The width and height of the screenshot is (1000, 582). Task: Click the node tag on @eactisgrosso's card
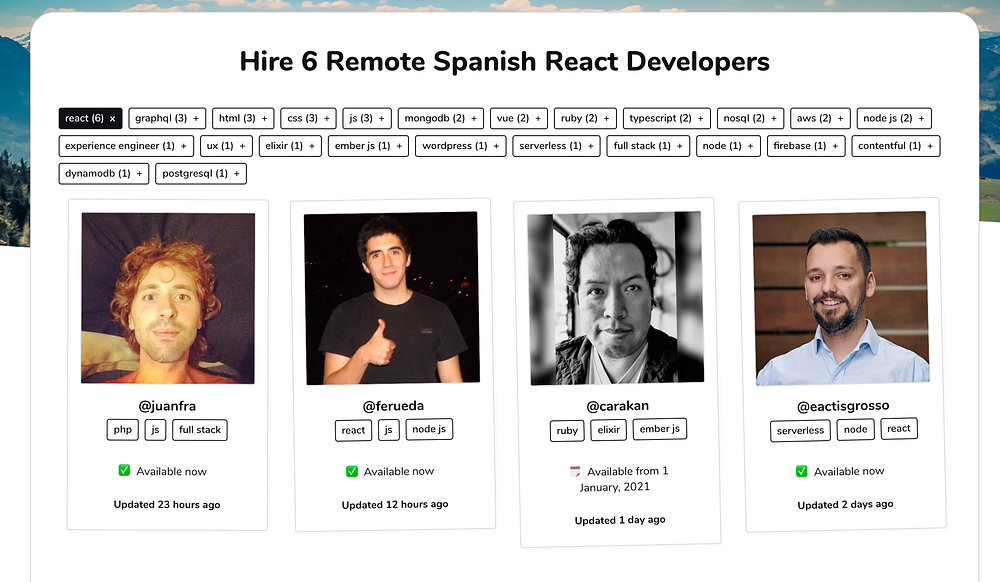click(855, 430)
